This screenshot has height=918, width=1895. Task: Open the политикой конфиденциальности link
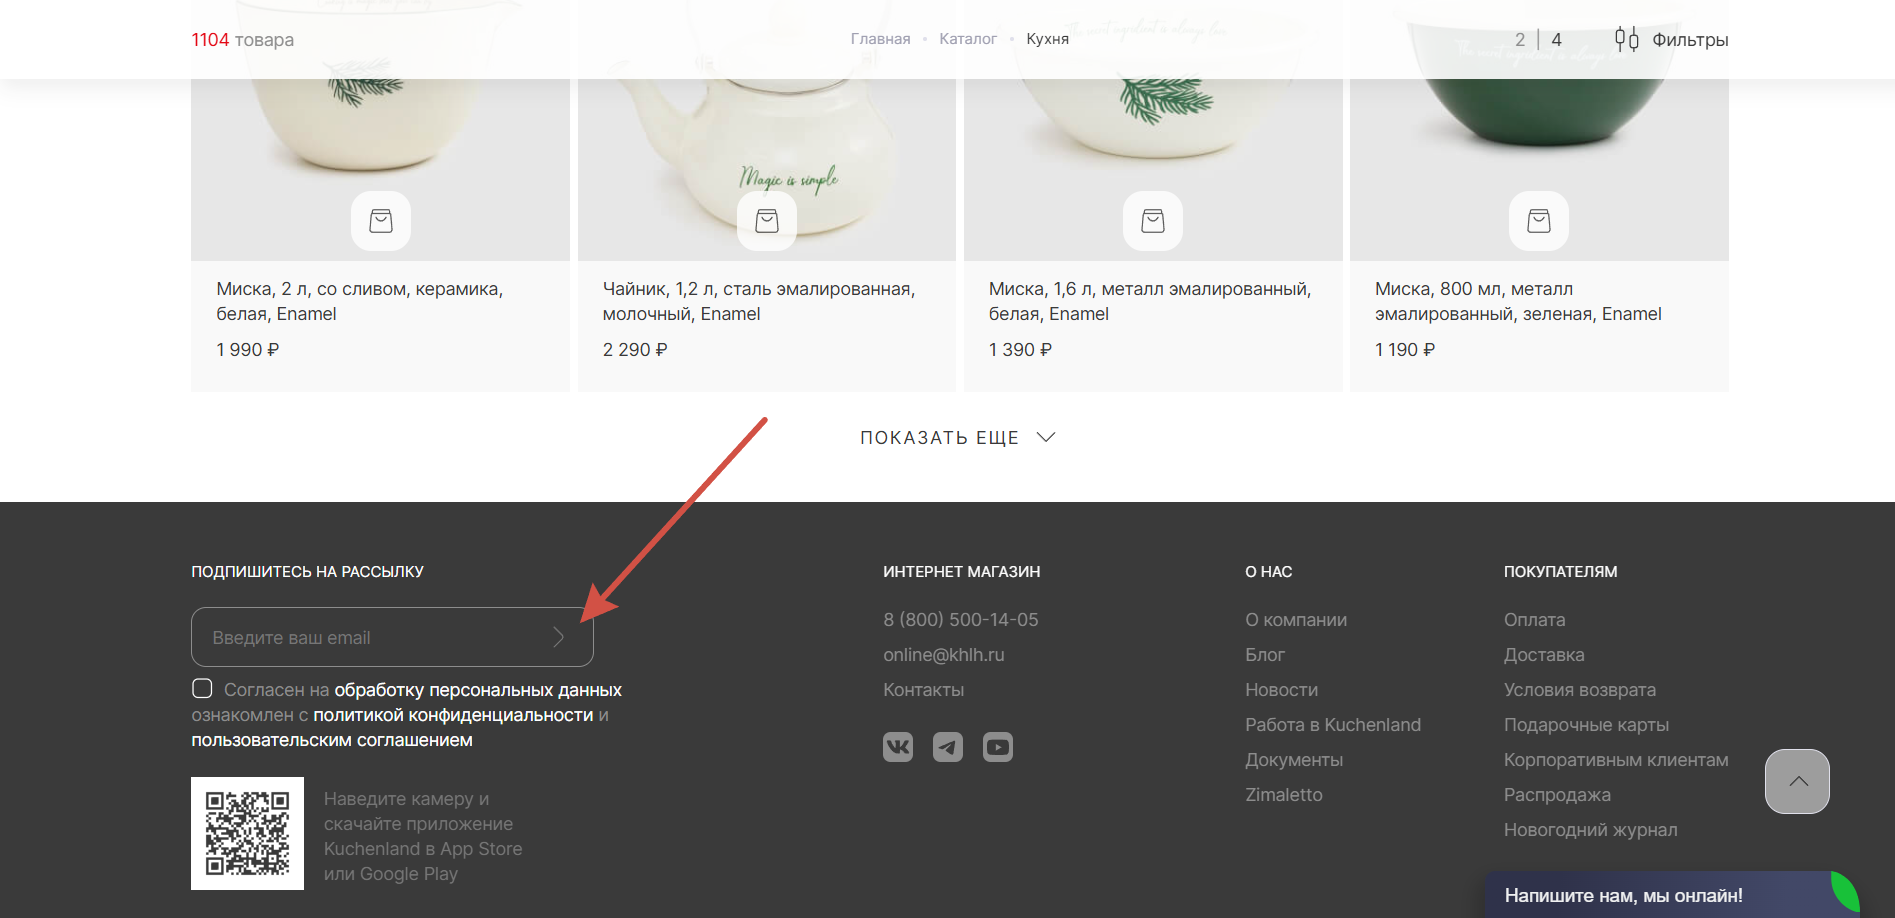[453, 715]
